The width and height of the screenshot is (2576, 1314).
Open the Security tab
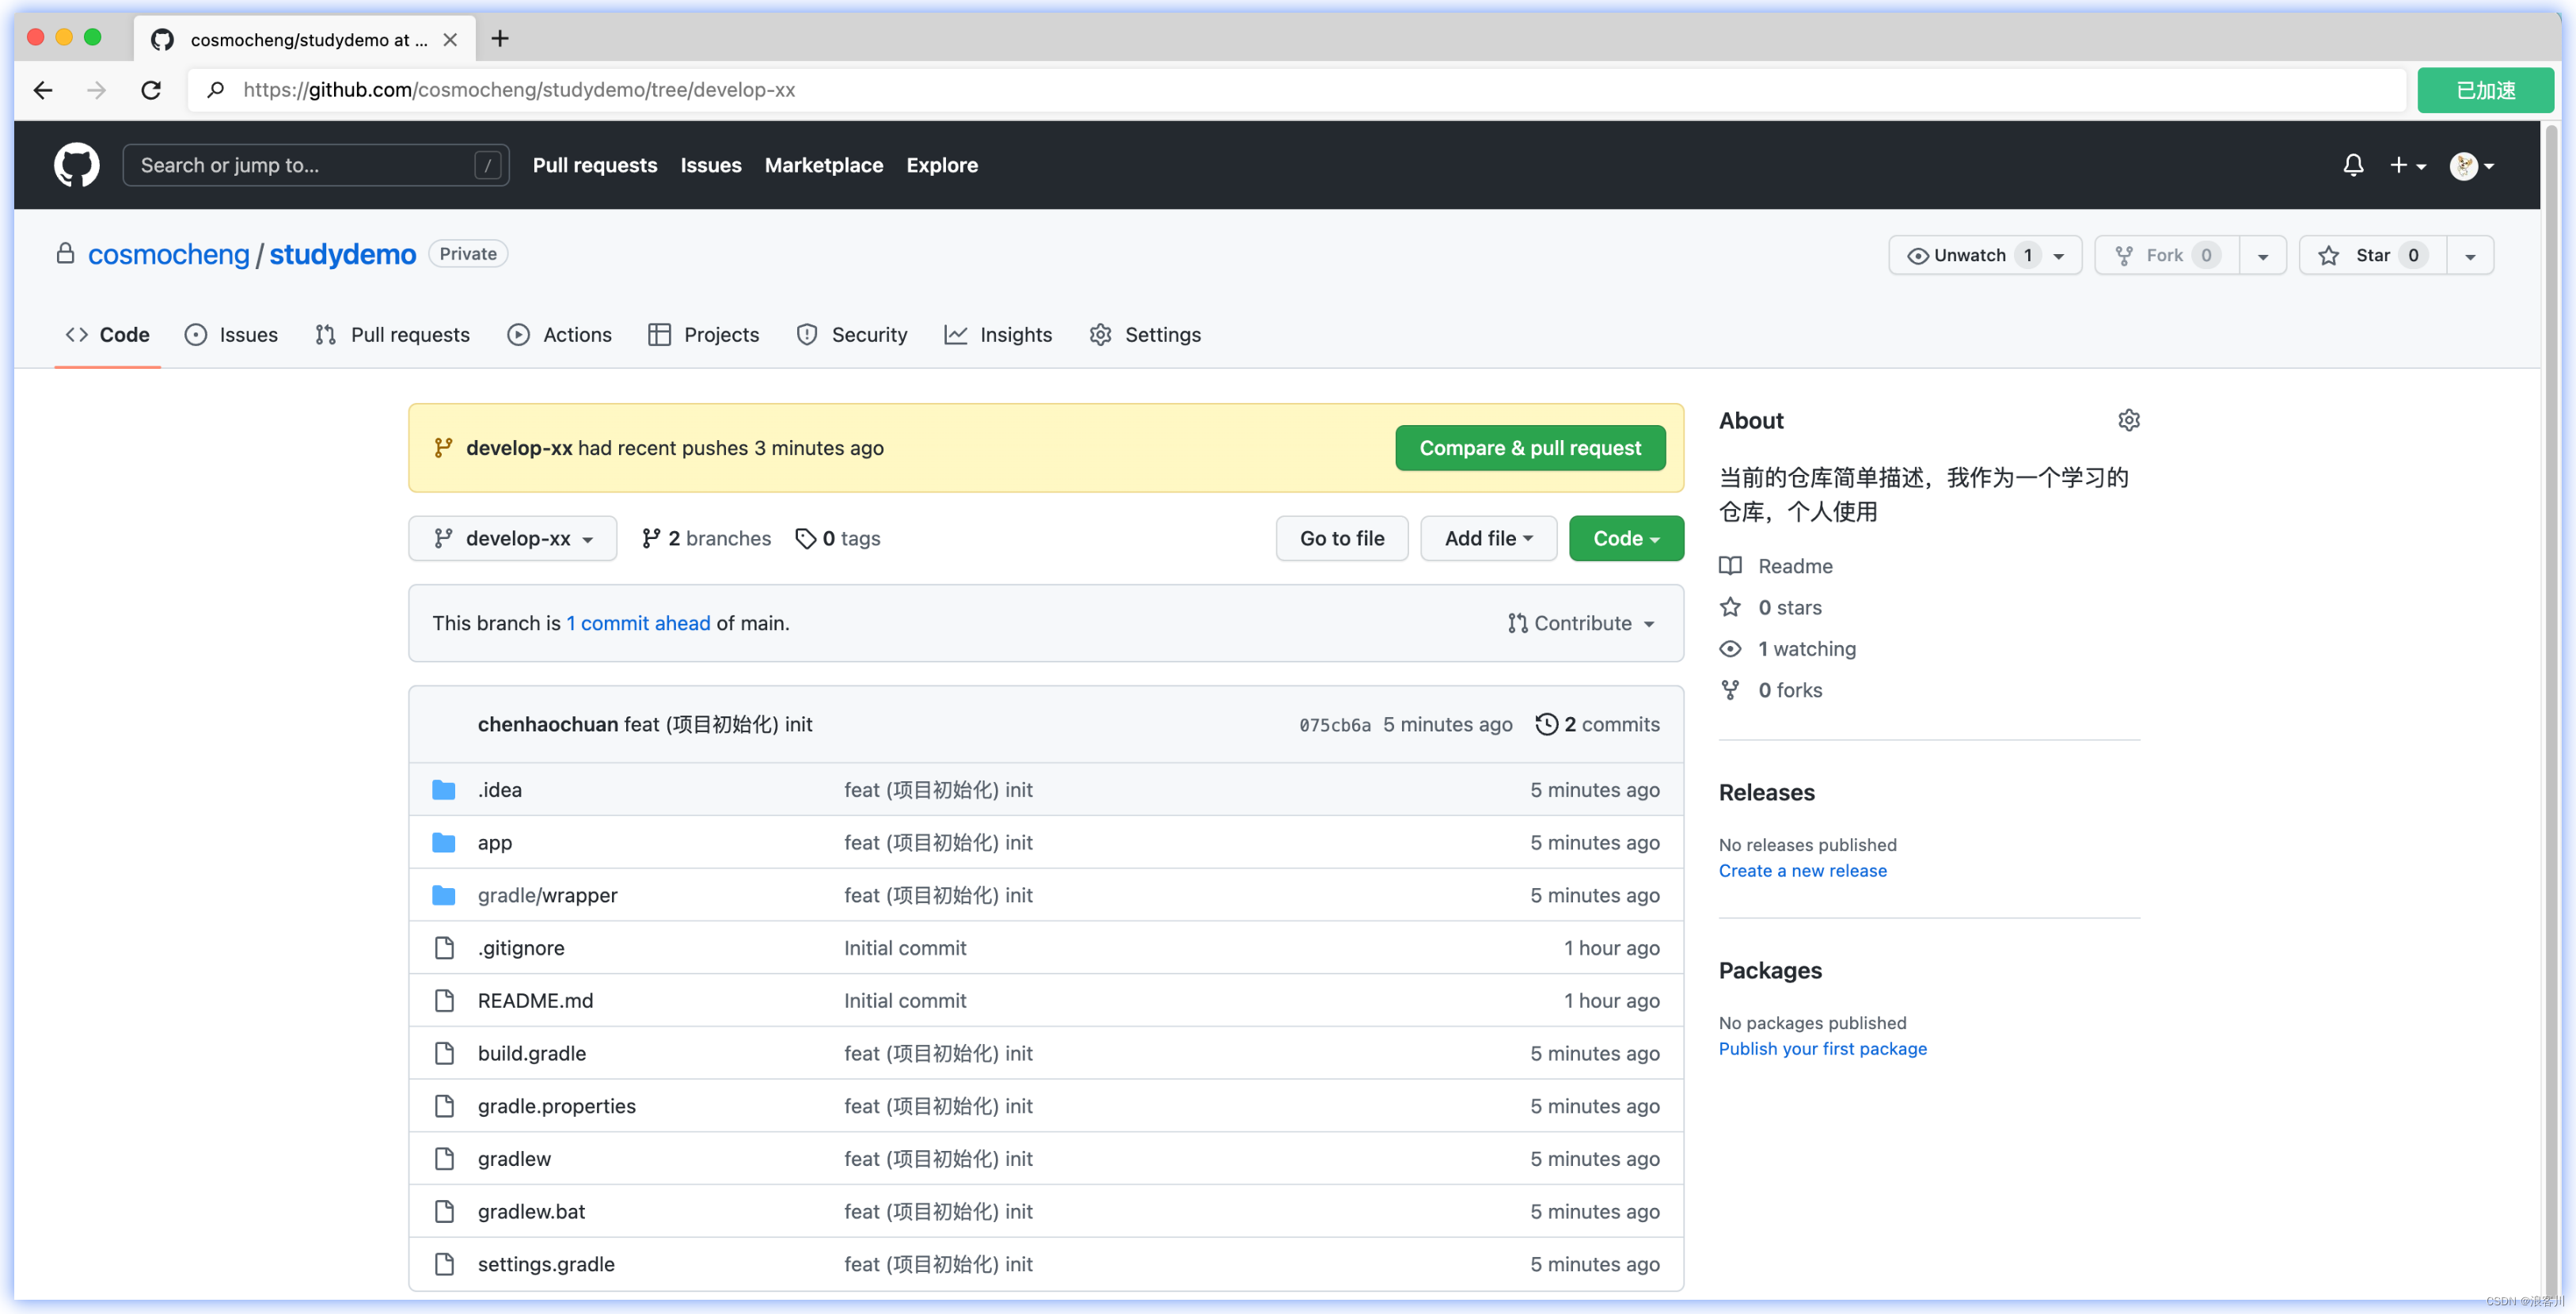click(851, 334)
